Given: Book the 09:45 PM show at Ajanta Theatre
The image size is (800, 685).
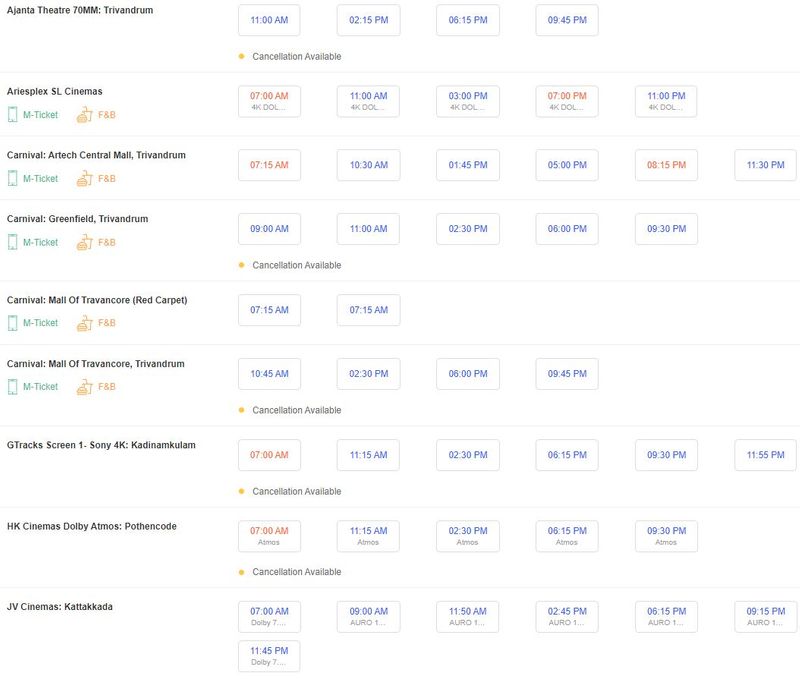Looking at the screenshot, I should point(566,20).
